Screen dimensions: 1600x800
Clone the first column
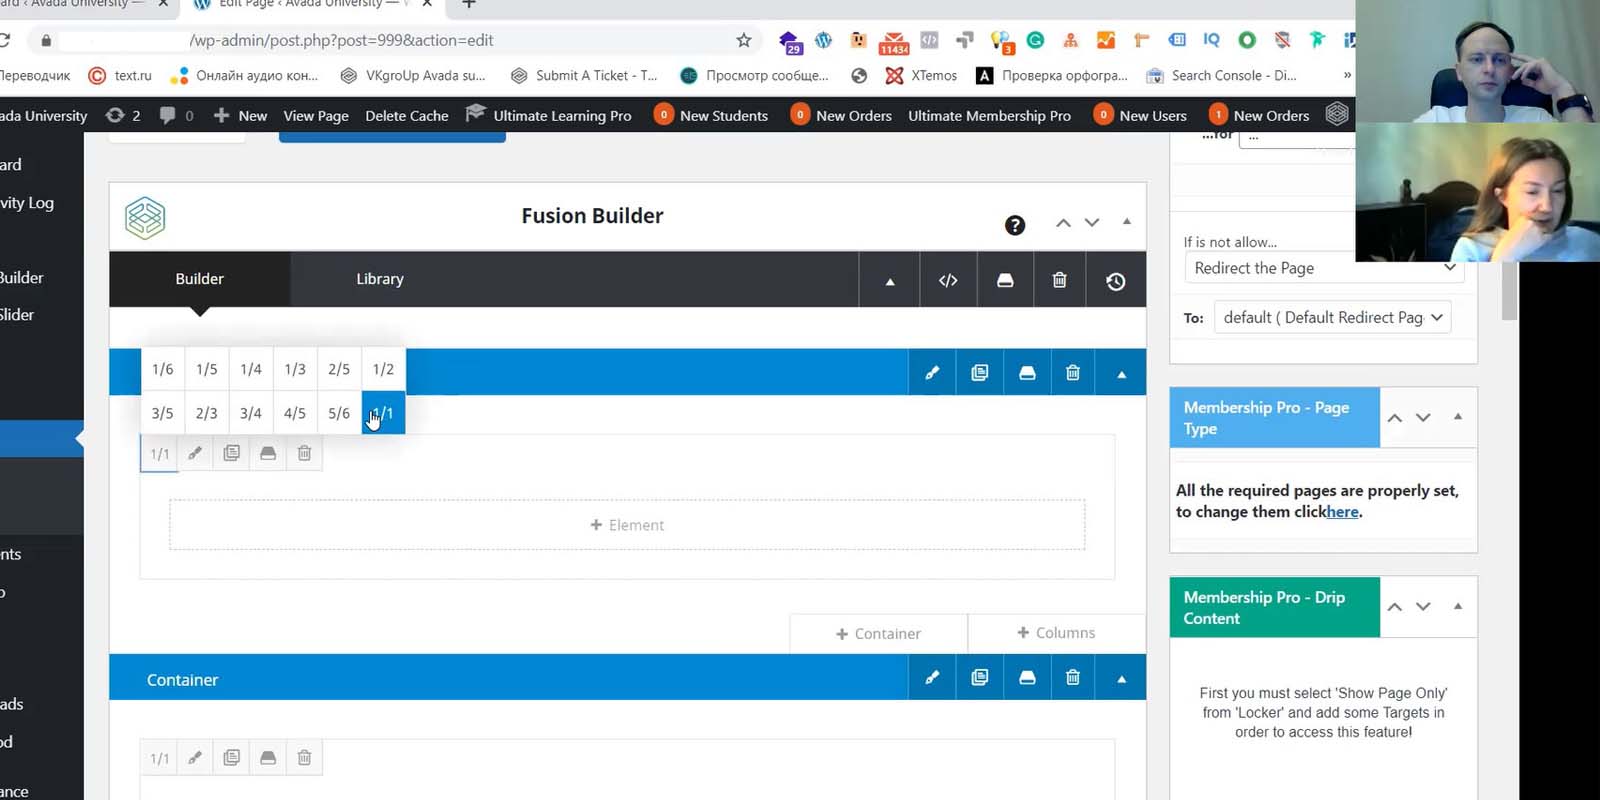point(232,453)
